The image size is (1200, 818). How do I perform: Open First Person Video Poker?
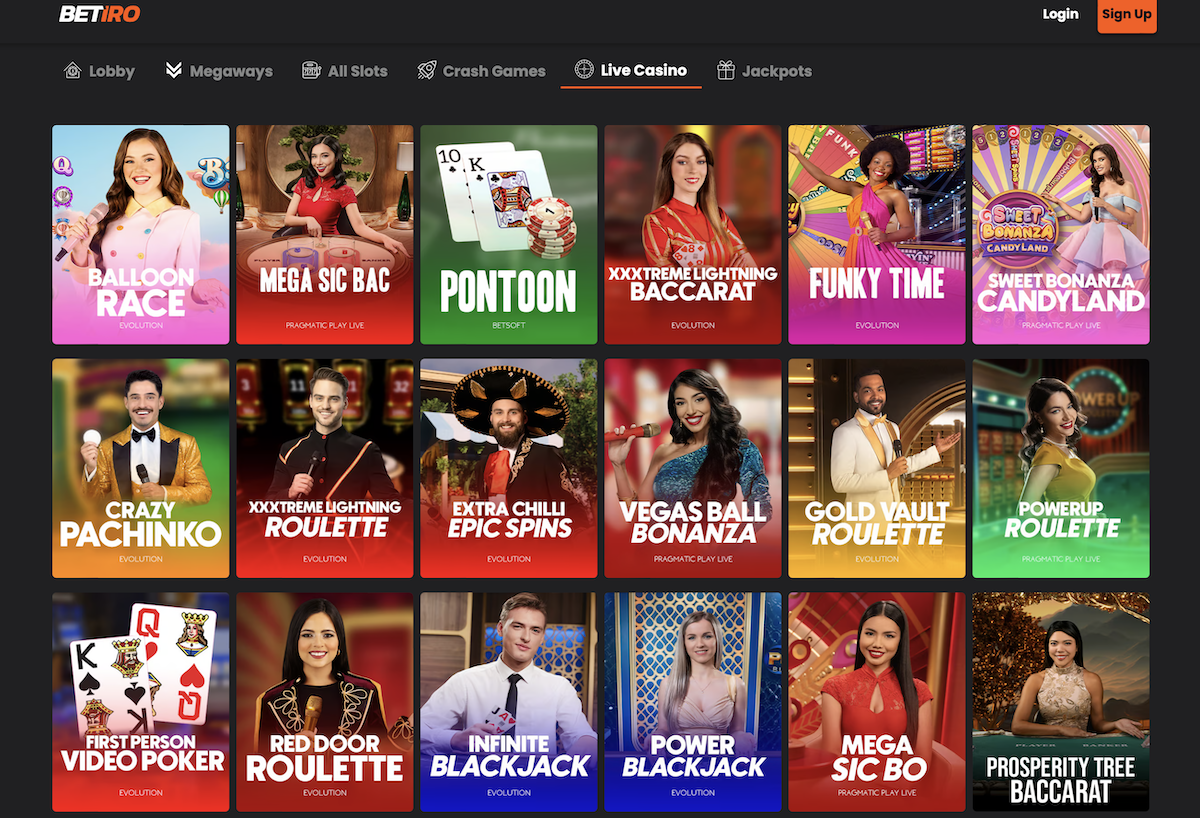[141, 701]
